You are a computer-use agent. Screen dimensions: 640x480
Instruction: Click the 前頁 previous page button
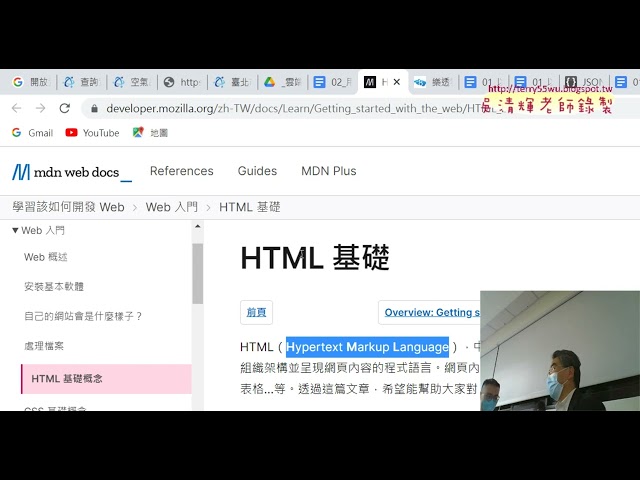click(x=256, y=313)
